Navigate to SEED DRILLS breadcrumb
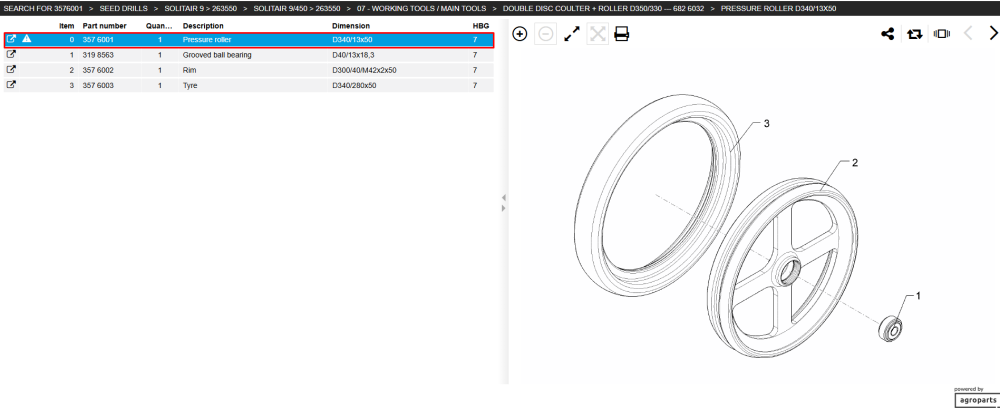 tap(123, 8)
